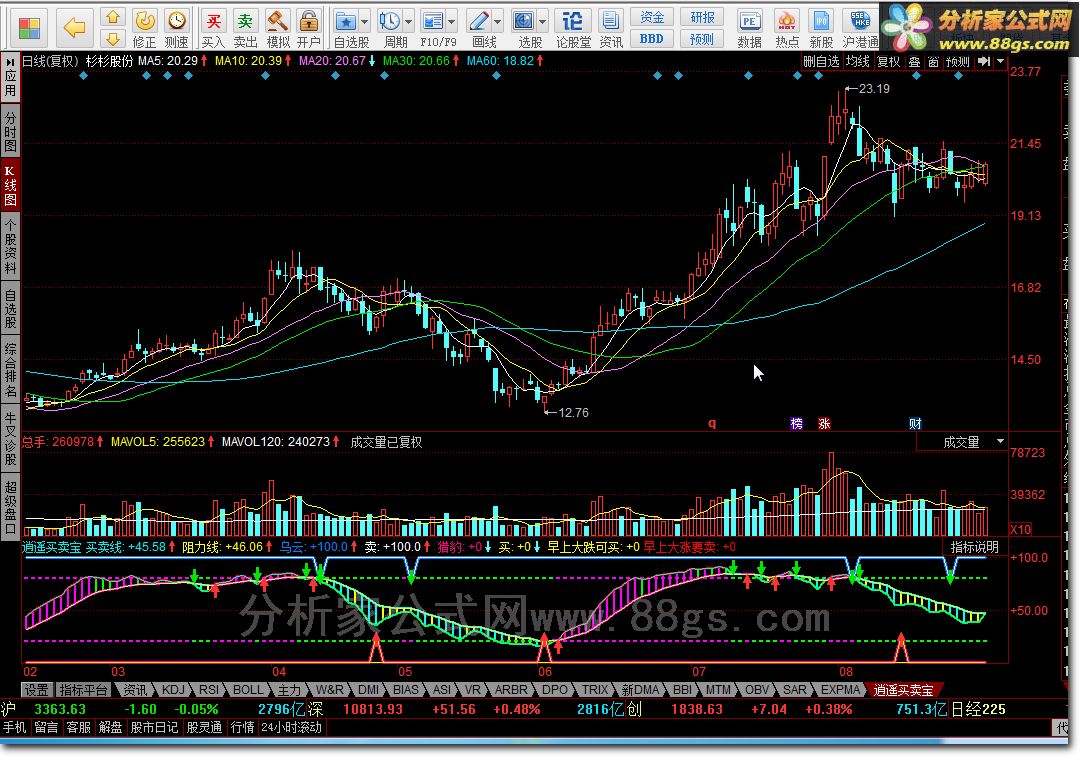The height and width of the screenshot is (757, 1081).
Task: Click the 设置 settings tab
Action: tap(36, 689)
